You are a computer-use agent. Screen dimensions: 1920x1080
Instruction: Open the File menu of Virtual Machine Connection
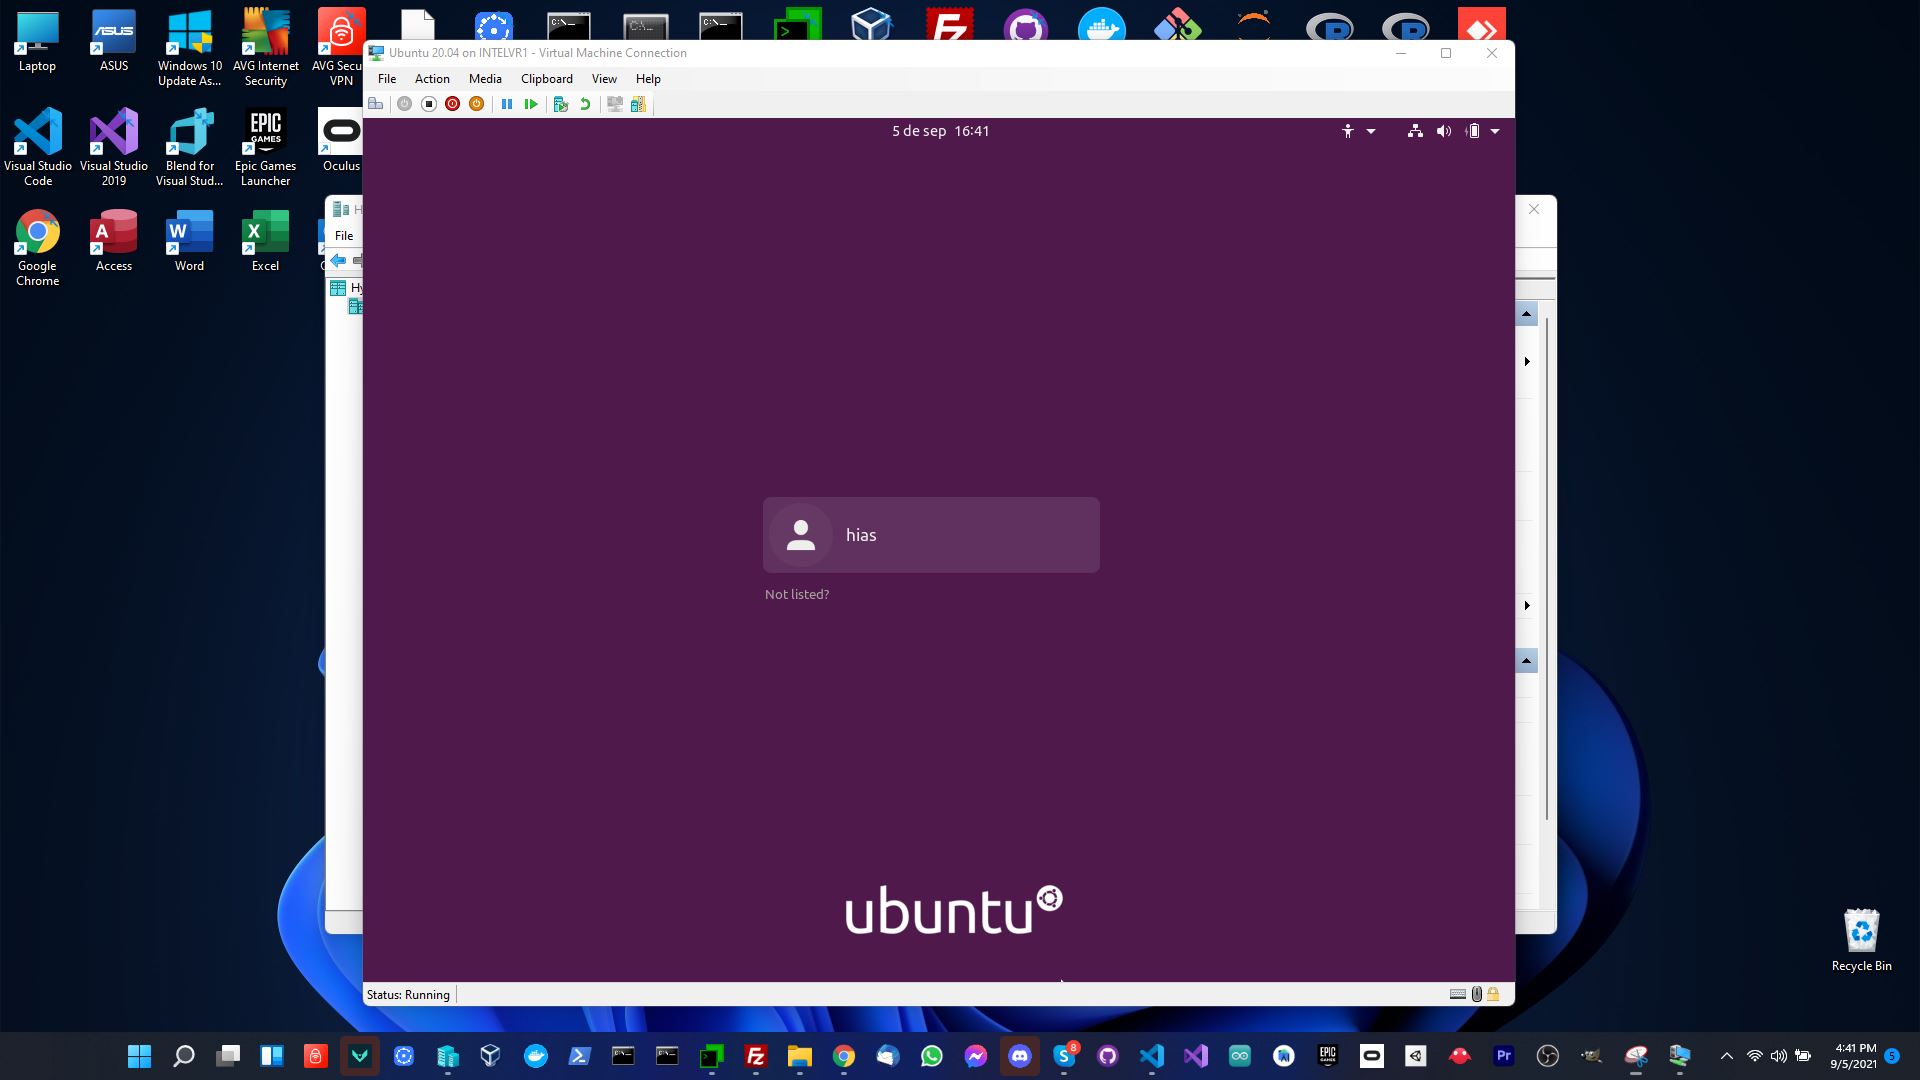[387, 79]
